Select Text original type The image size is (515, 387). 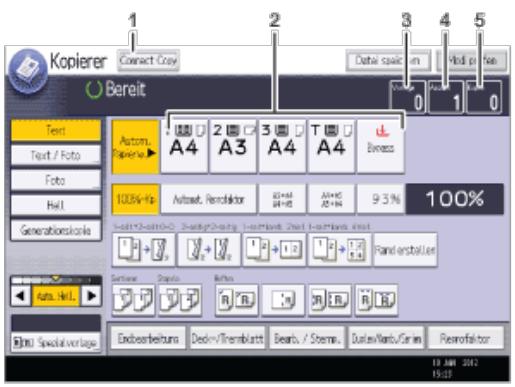(x=56, y=130)
